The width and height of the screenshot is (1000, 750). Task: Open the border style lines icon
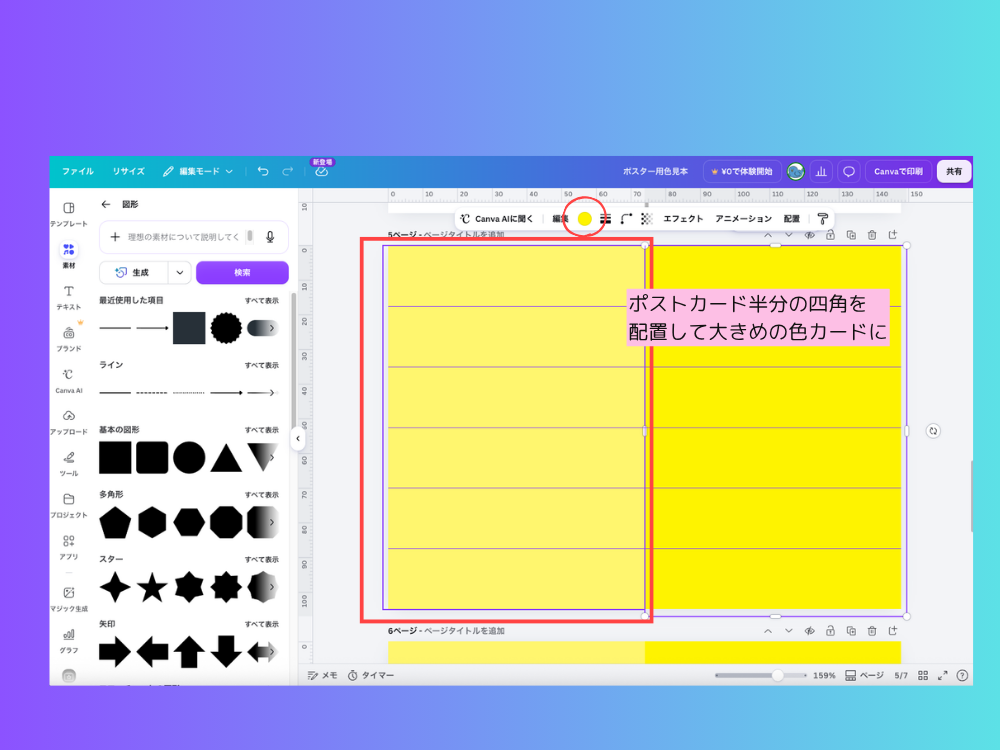(x=606, y=219)
